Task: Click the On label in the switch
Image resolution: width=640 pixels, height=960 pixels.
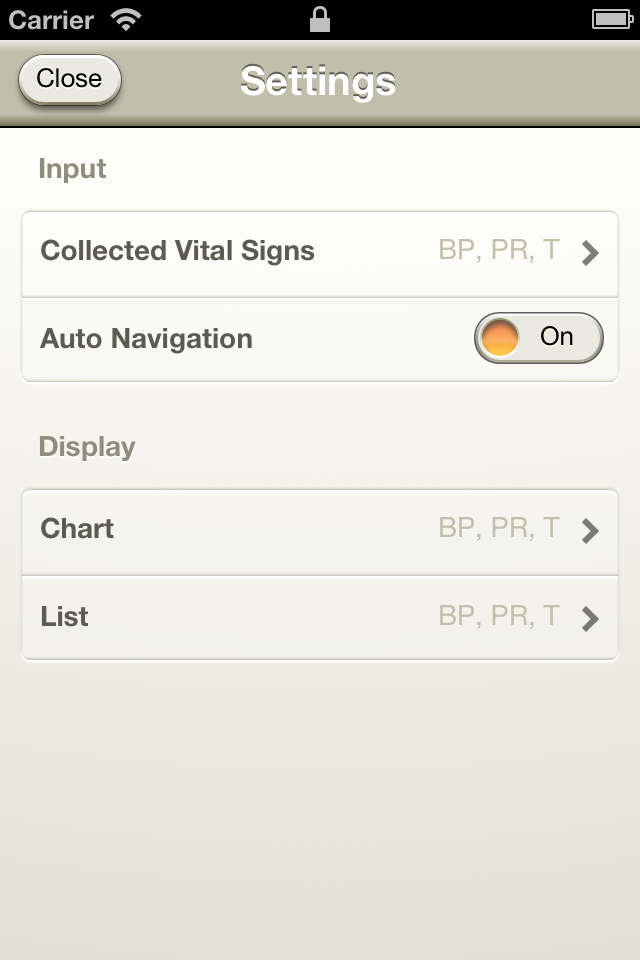Action: 556,337
